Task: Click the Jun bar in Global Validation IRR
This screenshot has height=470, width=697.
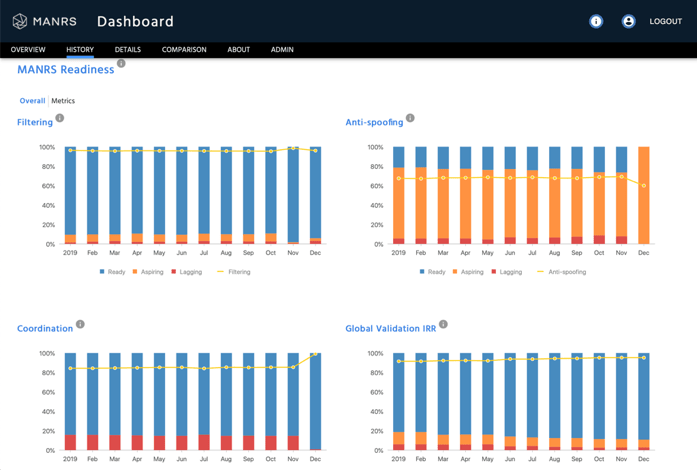Action: tap(510, 402)
